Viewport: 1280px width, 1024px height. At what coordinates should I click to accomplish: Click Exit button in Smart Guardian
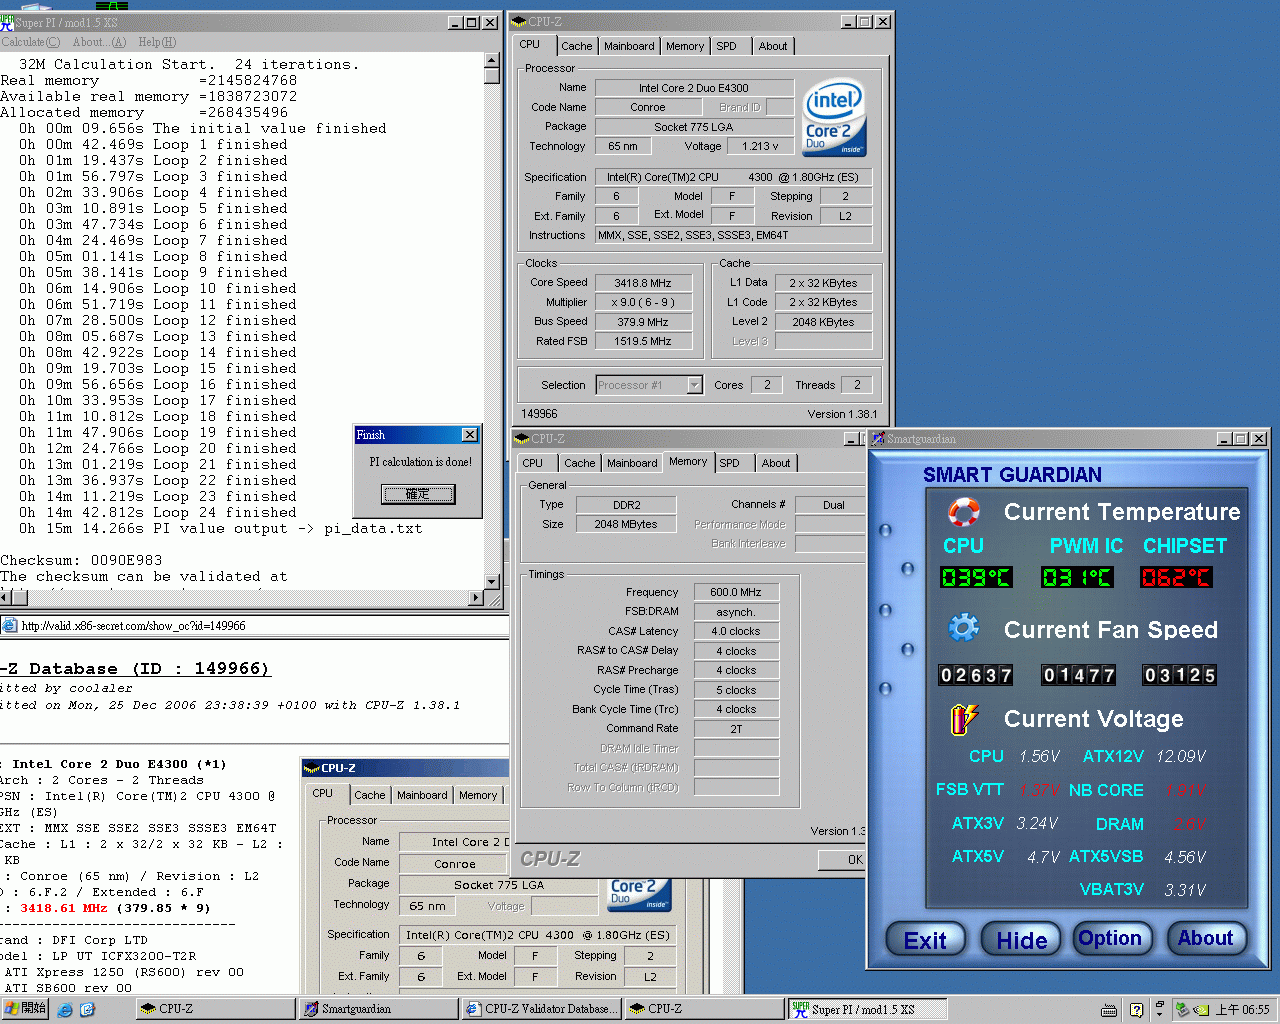pos(925,940)
